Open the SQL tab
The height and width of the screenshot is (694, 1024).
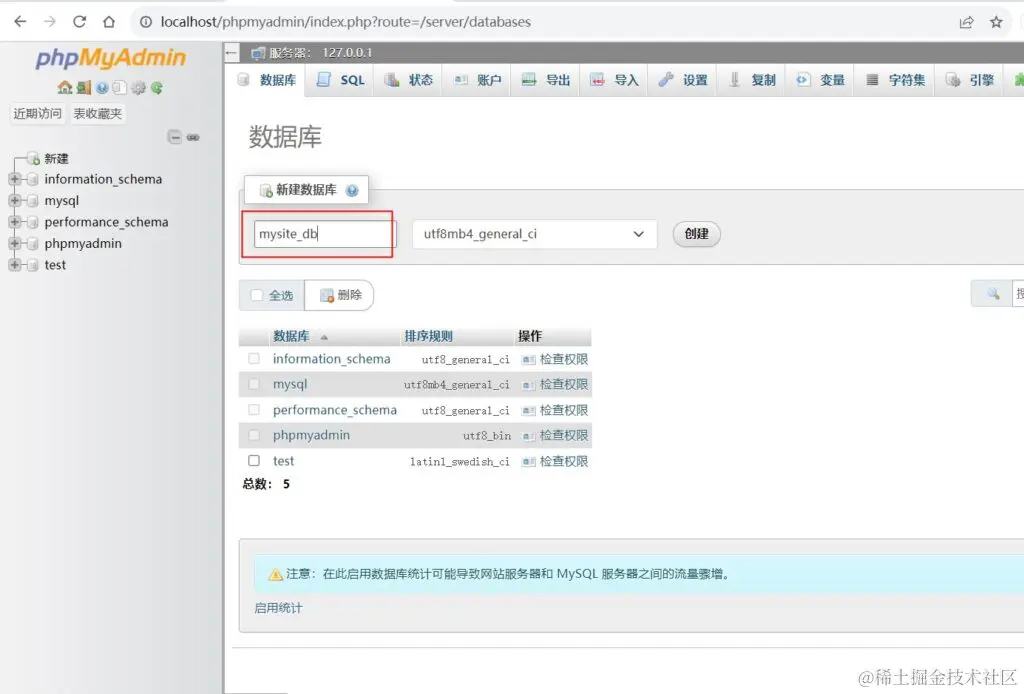[x=340, y=80]
